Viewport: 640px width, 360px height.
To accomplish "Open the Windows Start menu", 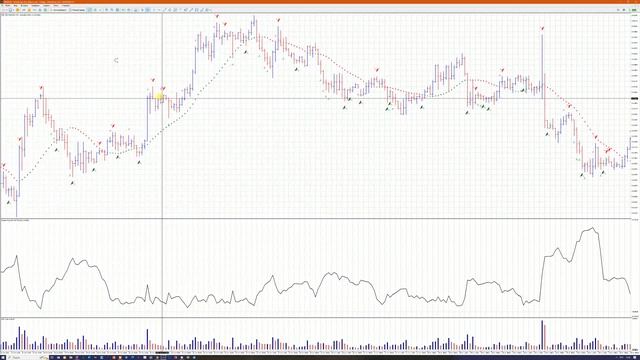I will 2,358.
